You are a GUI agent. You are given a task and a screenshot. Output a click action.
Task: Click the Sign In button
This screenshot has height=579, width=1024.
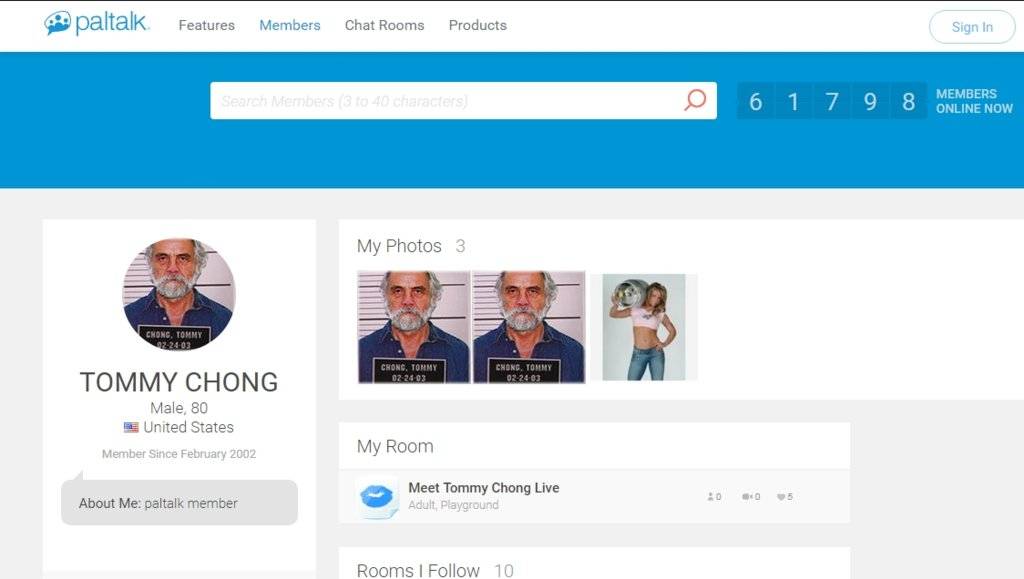[x=971, y=27]
